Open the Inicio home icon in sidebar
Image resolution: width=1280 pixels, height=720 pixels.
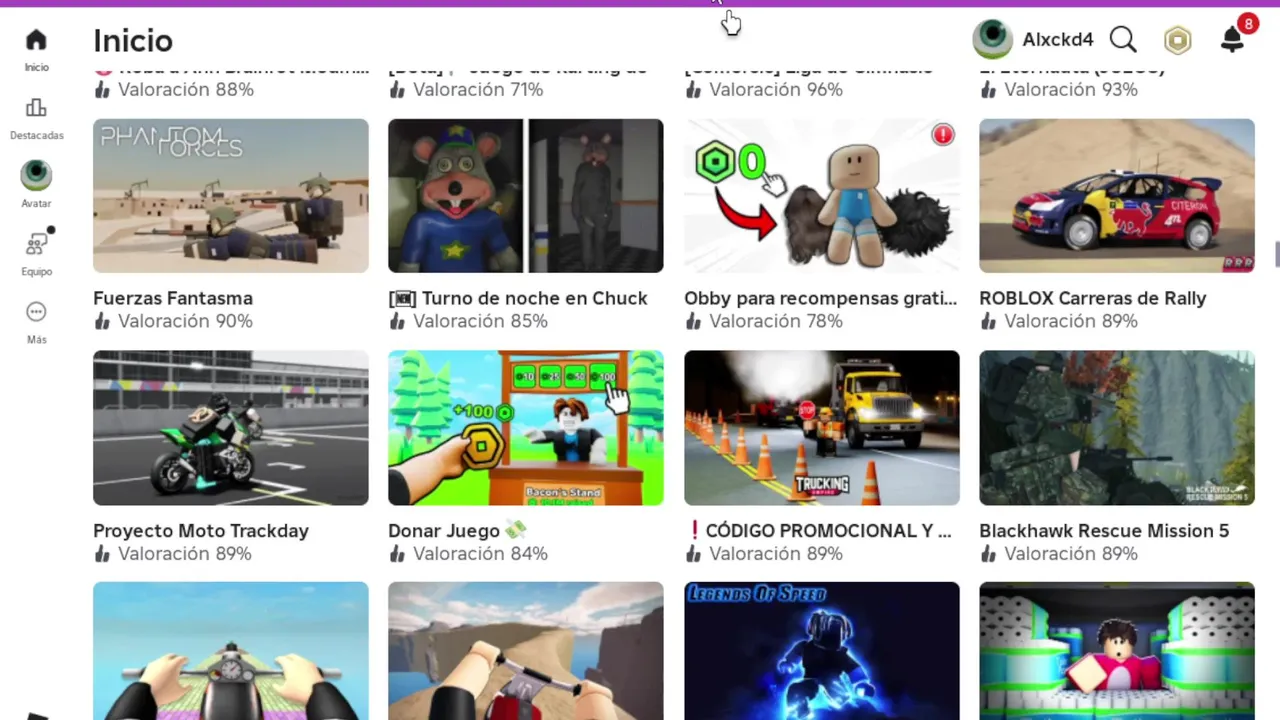(36, 40)
